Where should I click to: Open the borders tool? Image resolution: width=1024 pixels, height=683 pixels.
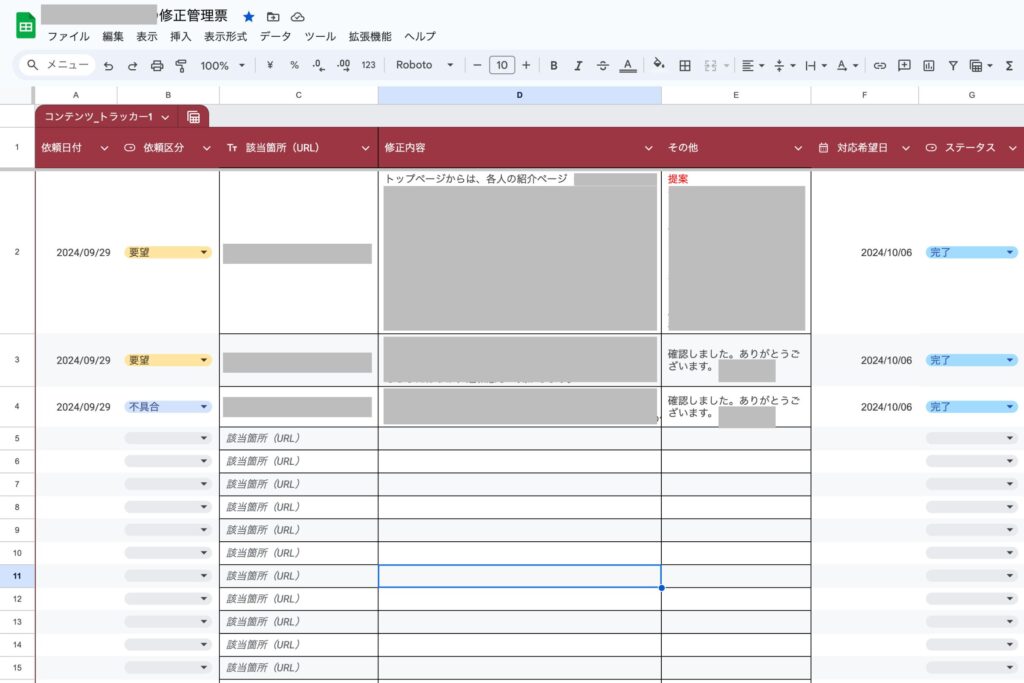[x=685, y=65]
